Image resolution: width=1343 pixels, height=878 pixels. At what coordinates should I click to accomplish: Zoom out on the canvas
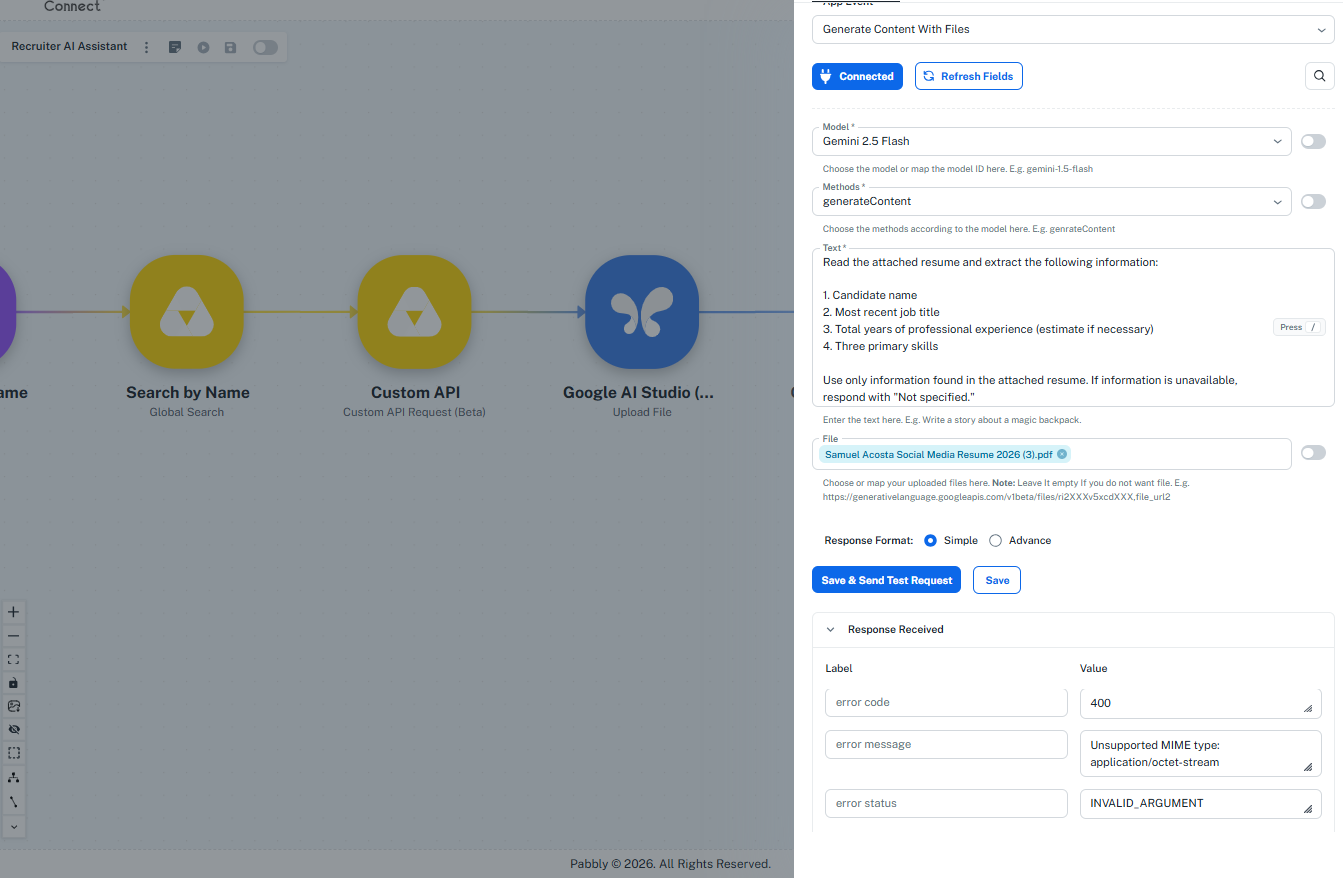coord(13,636)
